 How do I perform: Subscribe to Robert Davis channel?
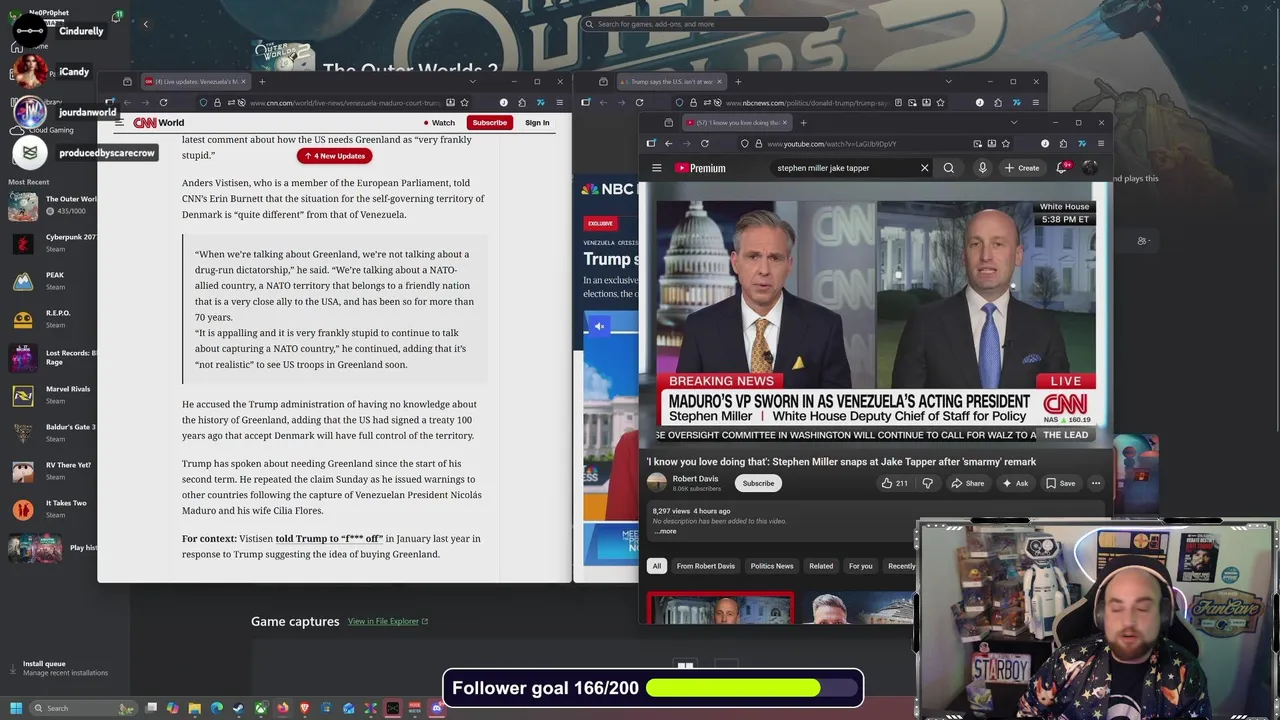[x=758, y=483]
